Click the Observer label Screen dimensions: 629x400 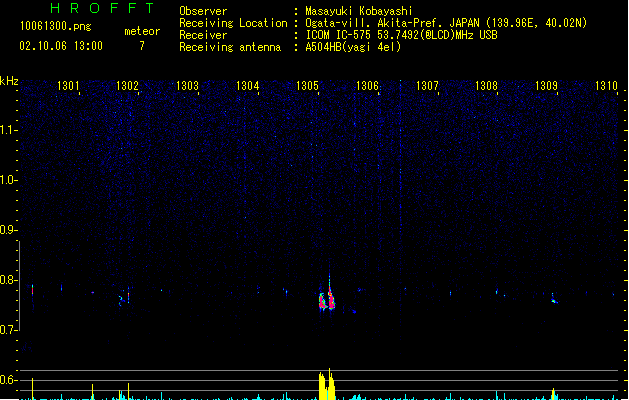(203, 11)
